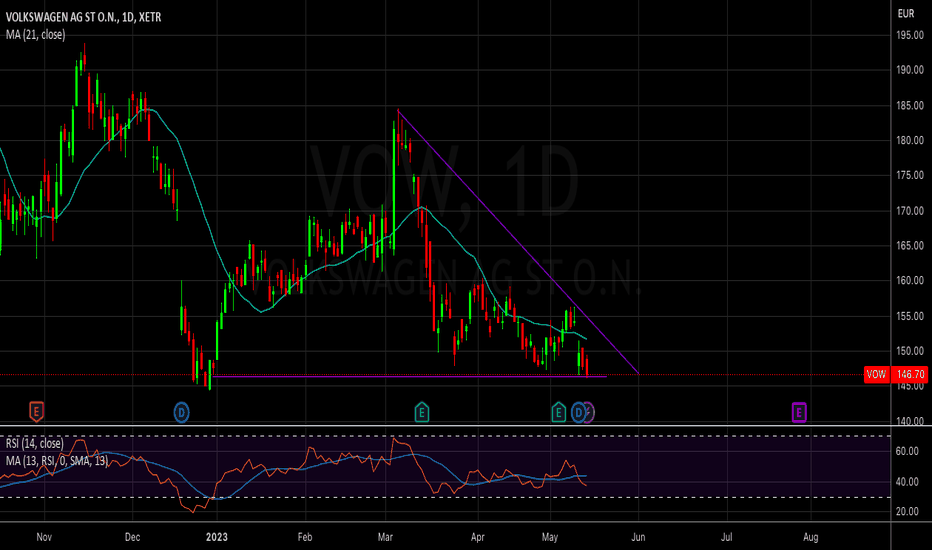Click the Jul label on time axis
The image size is (932, 550).
tap(726, 537)
